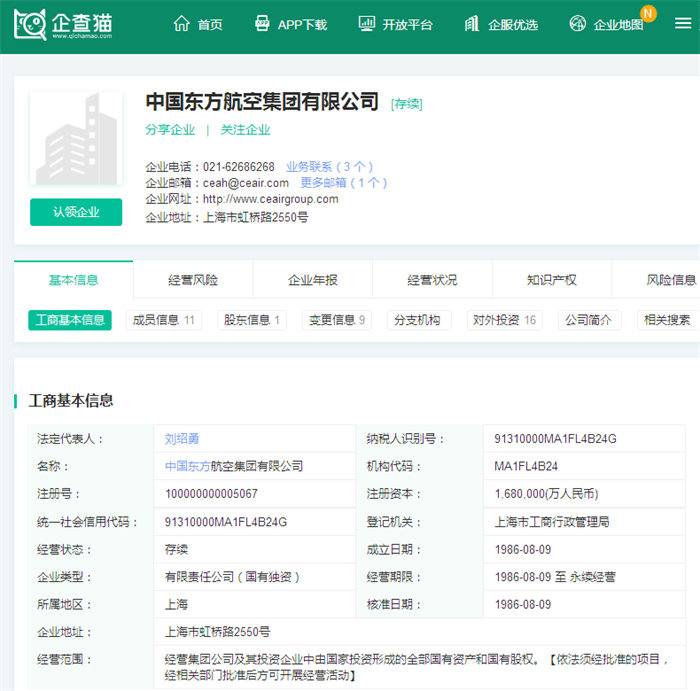Select the 公司简介 sub-tab

click(x=590, y=320)
